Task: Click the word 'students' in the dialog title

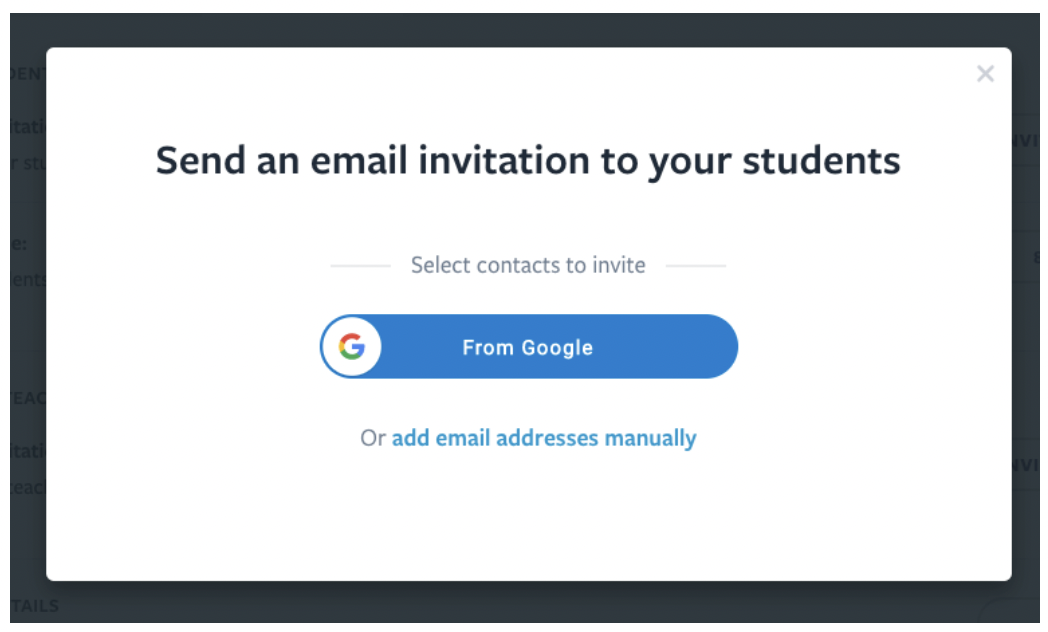Action: 823,161
